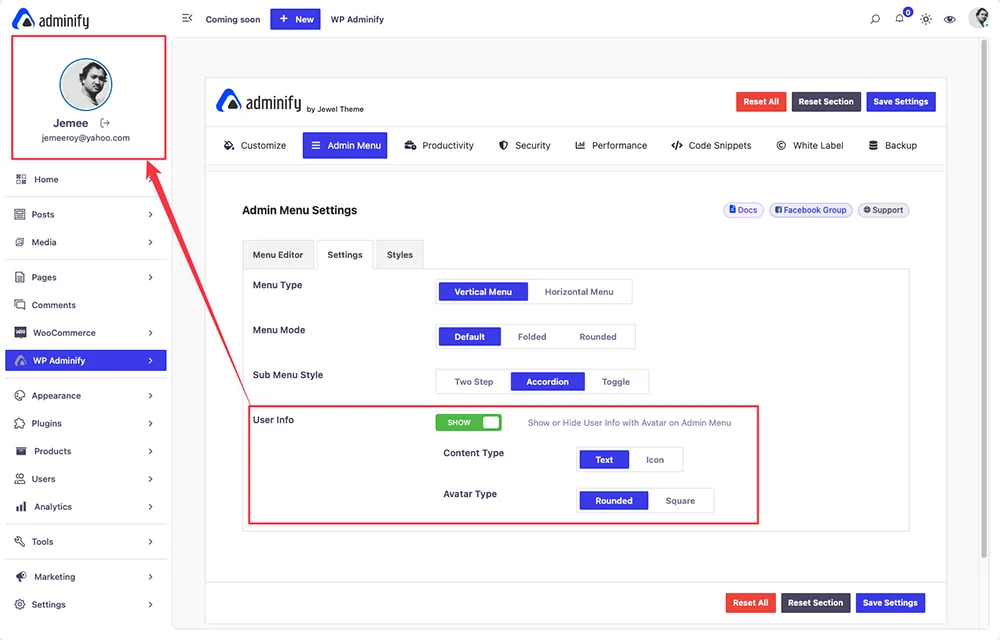1000x640 pixels.
Task: Open the Security tab
Action: coord(524,145)
